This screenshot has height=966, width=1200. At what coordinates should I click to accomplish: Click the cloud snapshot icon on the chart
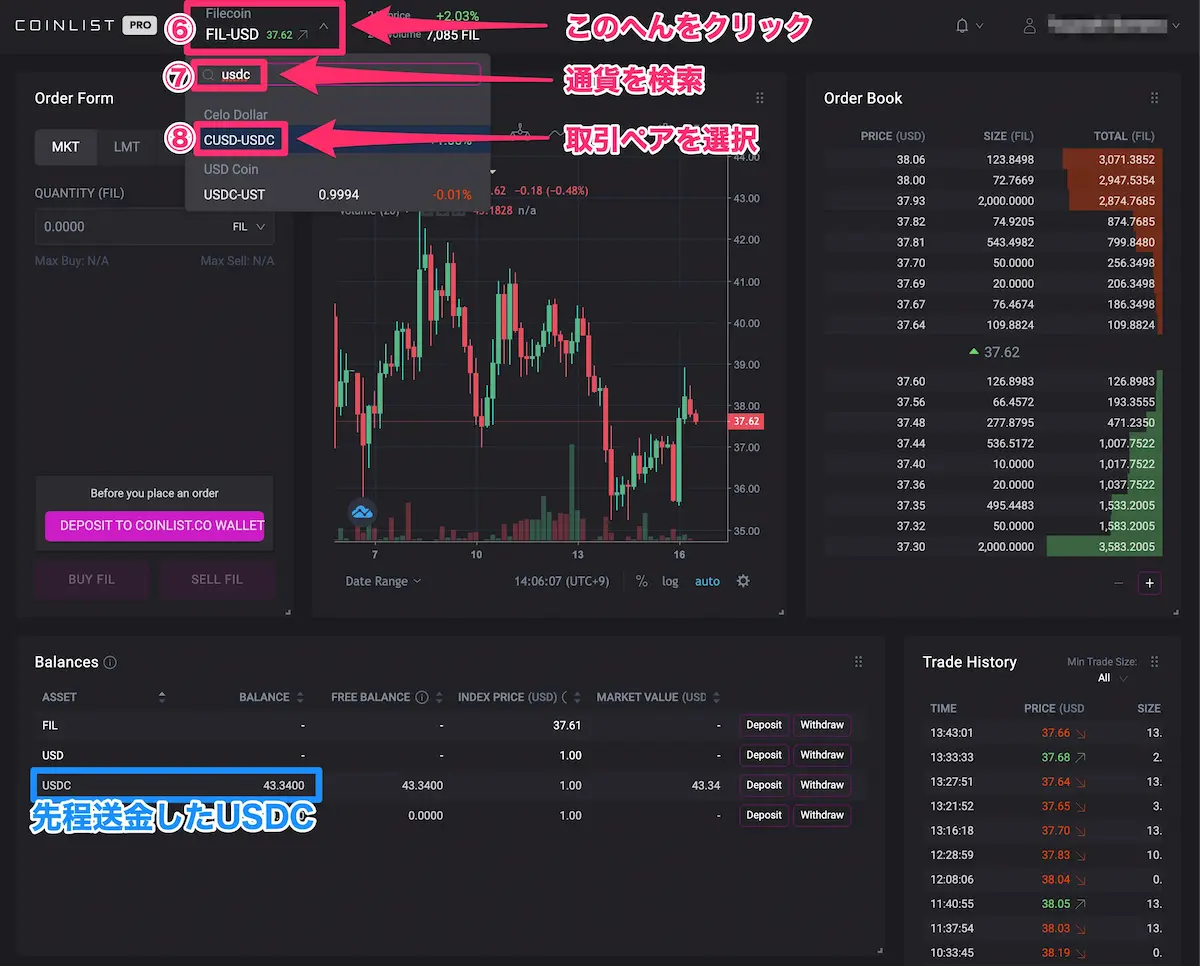point(362,512)
